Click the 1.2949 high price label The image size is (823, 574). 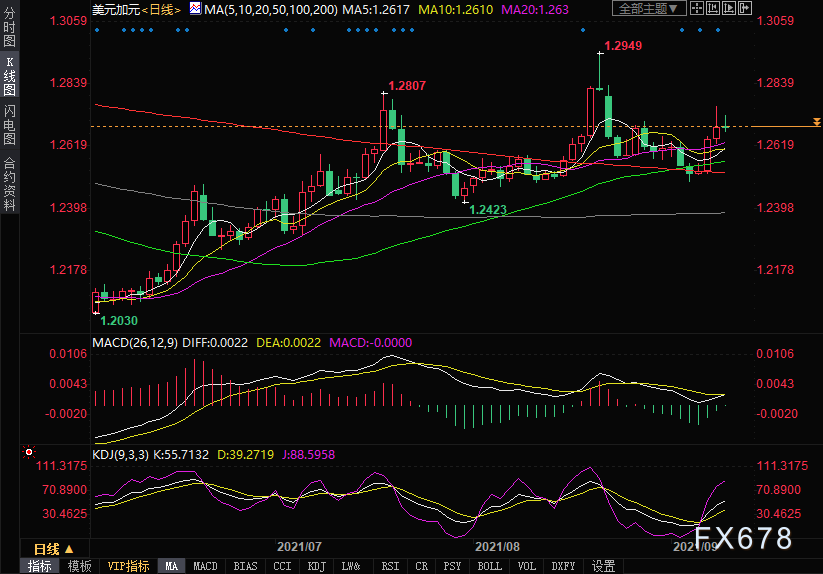click(x=623, y=46)
